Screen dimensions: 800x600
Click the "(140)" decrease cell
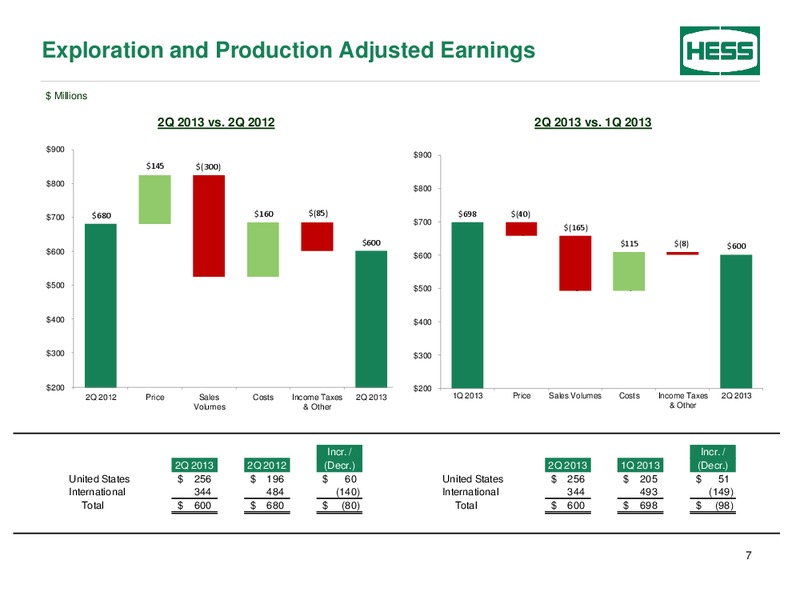[x=347, y=492]
